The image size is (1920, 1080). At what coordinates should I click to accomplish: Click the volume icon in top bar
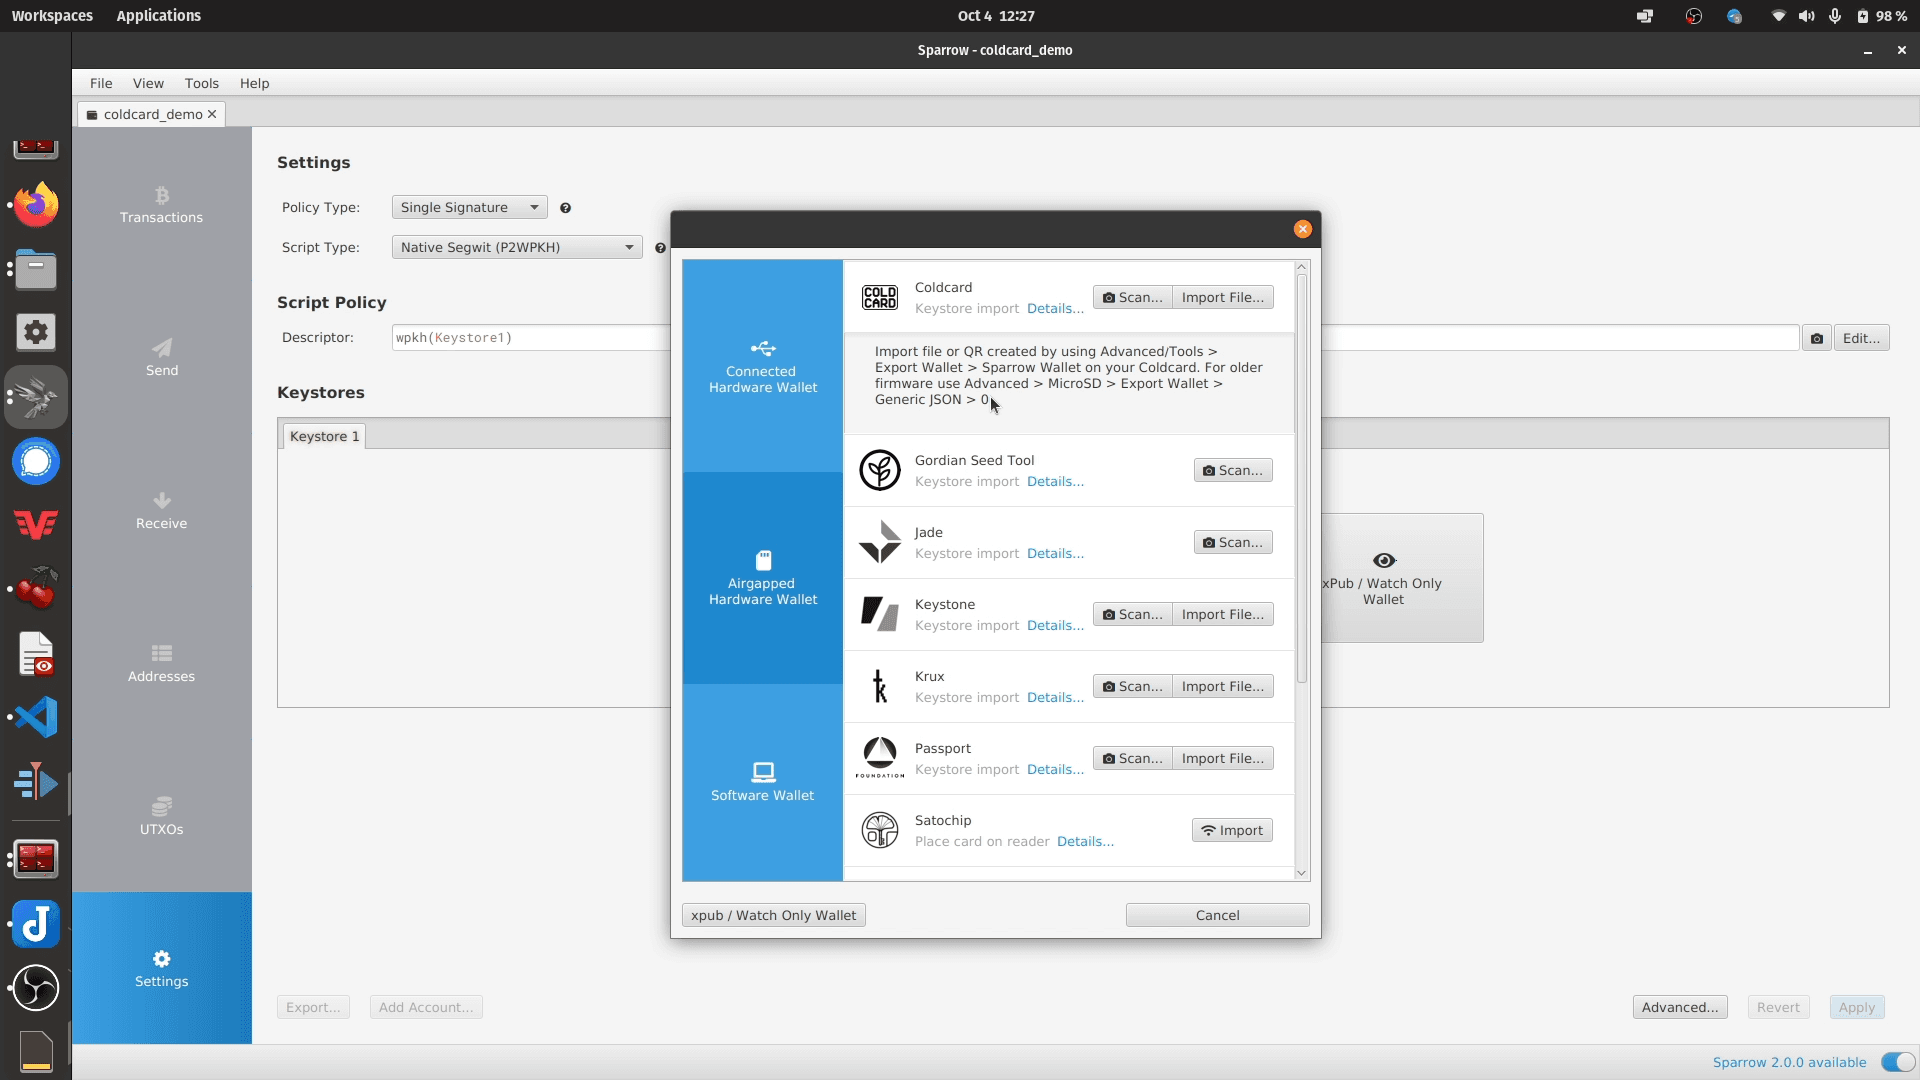[x=1806, y=16]
